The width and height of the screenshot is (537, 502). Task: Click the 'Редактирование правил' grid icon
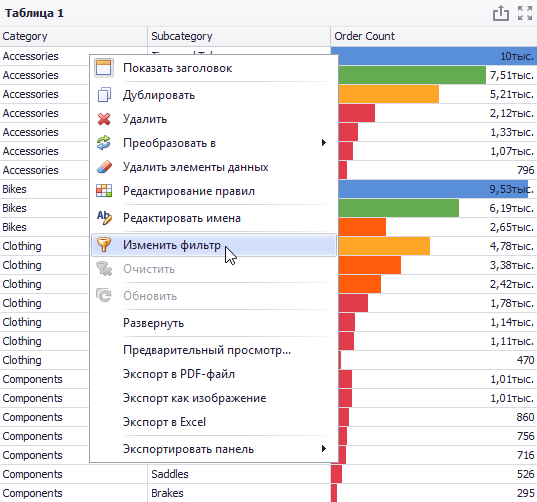click(104, 191)
